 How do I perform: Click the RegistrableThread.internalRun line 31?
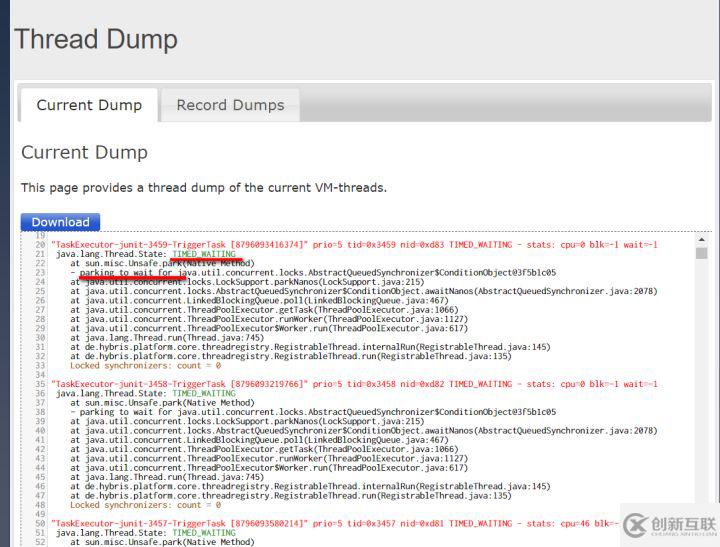(310, 347)
